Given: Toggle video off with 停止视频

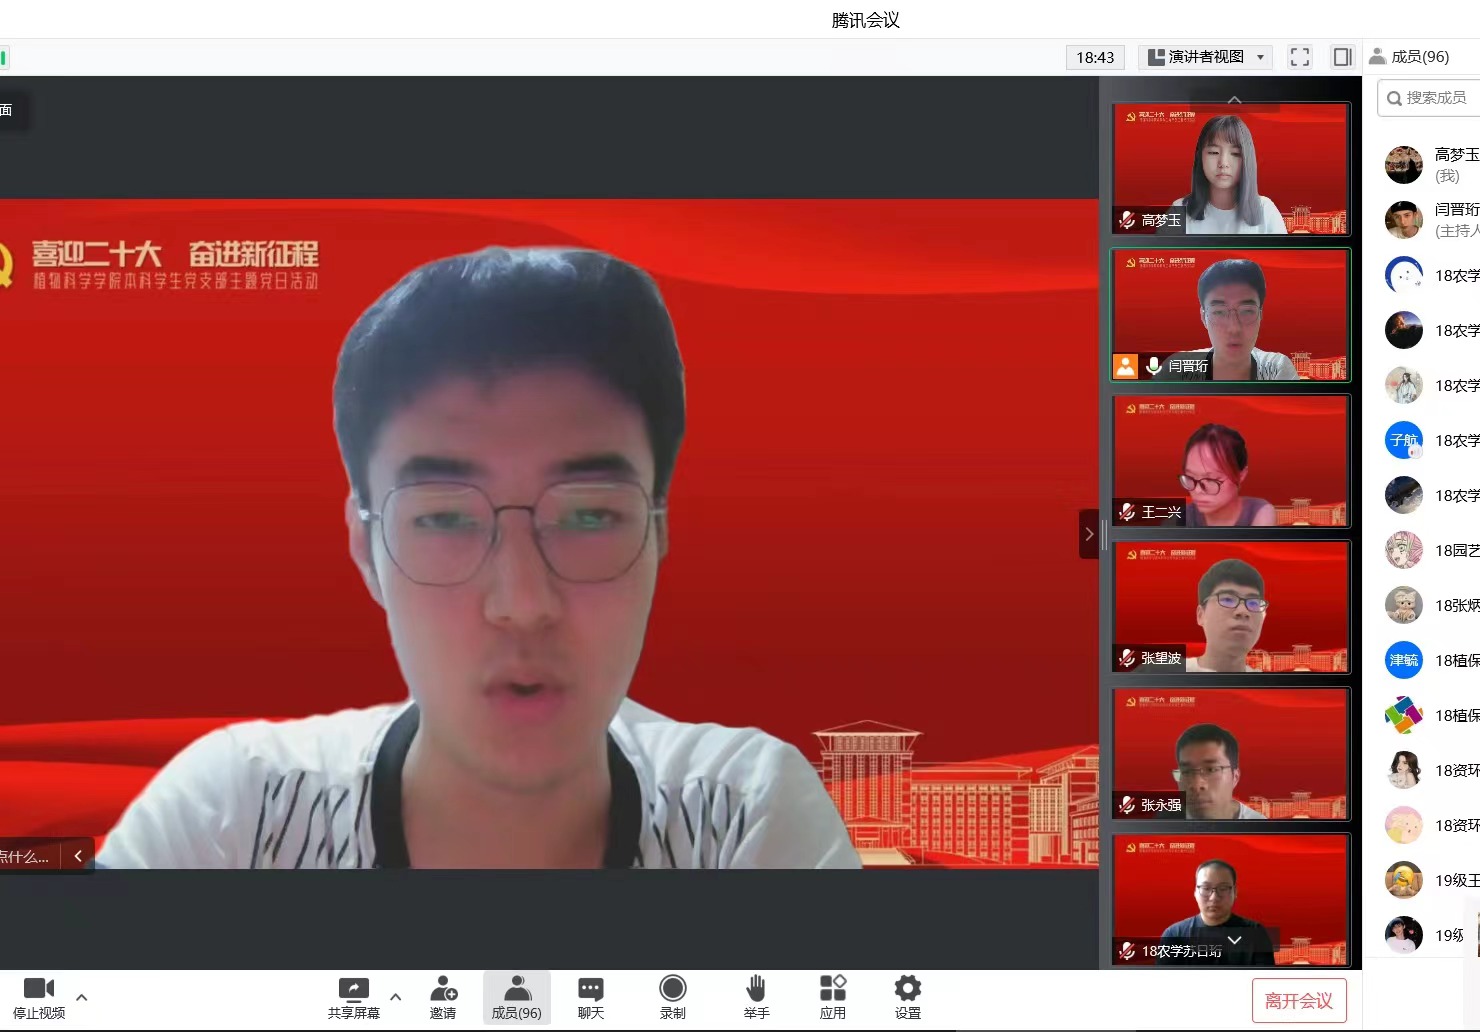Looking at the screenshot, I should pos(39,989).
